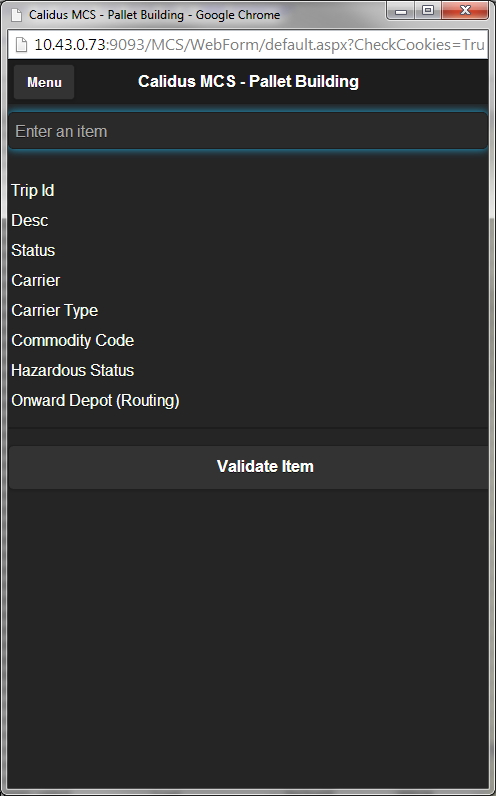
Task: Click the Calidus MCS - Pallet Building heading
Action: (248, 81)
